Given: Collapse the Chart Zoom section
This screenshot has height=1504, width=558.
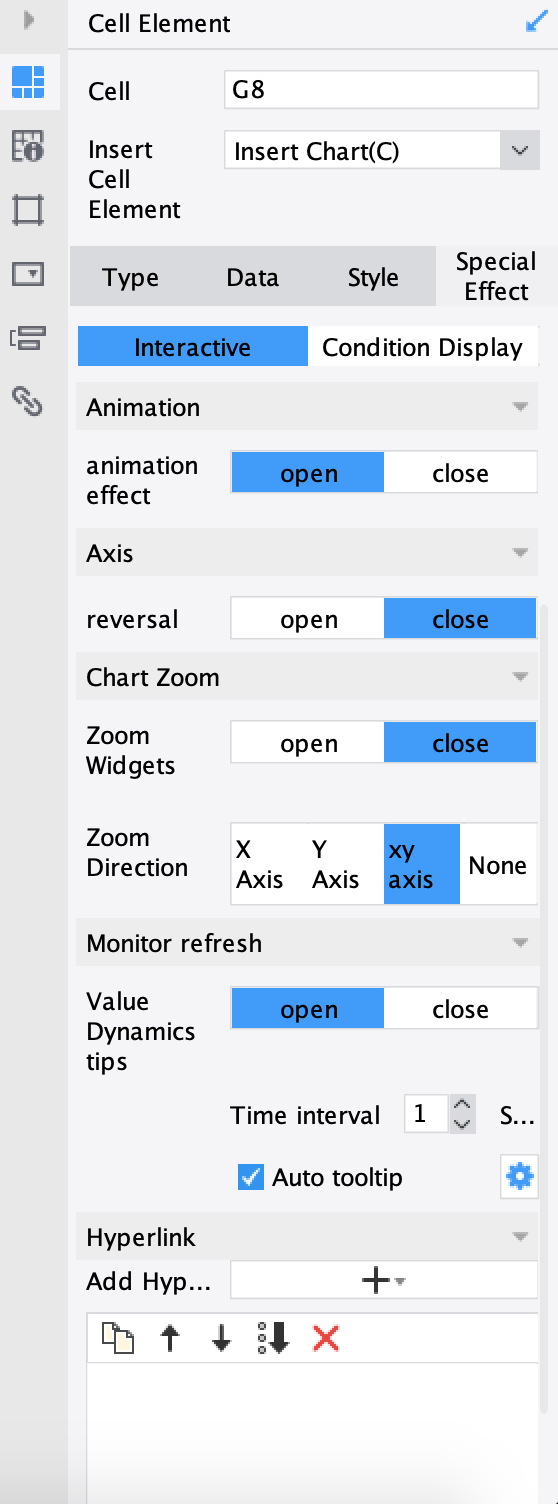Looking at the screenshot, I should tap(519, 677).
